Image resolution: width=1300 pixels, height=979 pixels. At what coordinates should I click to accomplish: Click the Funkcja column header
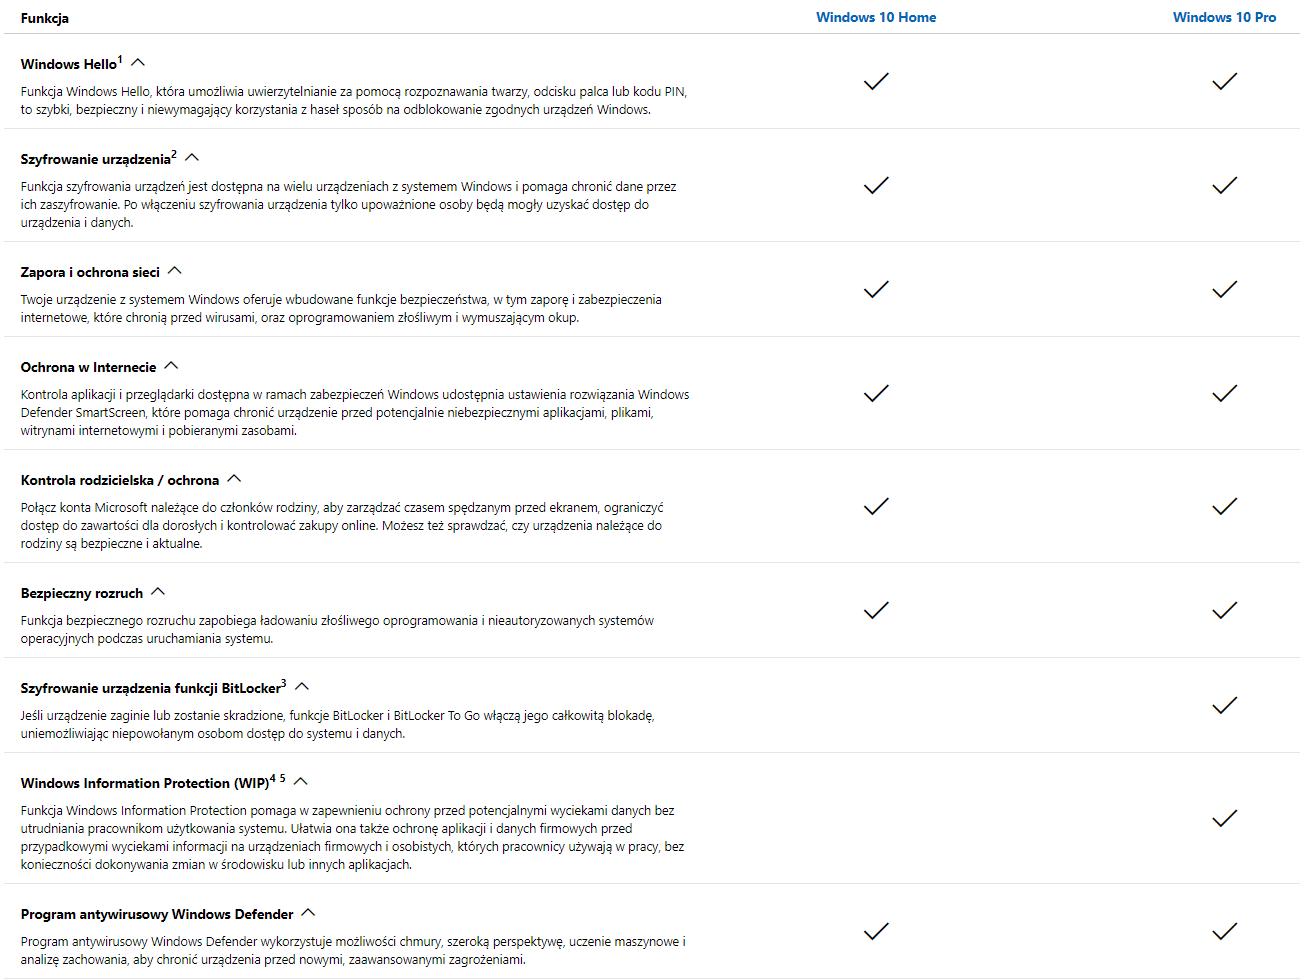(45, 18)
